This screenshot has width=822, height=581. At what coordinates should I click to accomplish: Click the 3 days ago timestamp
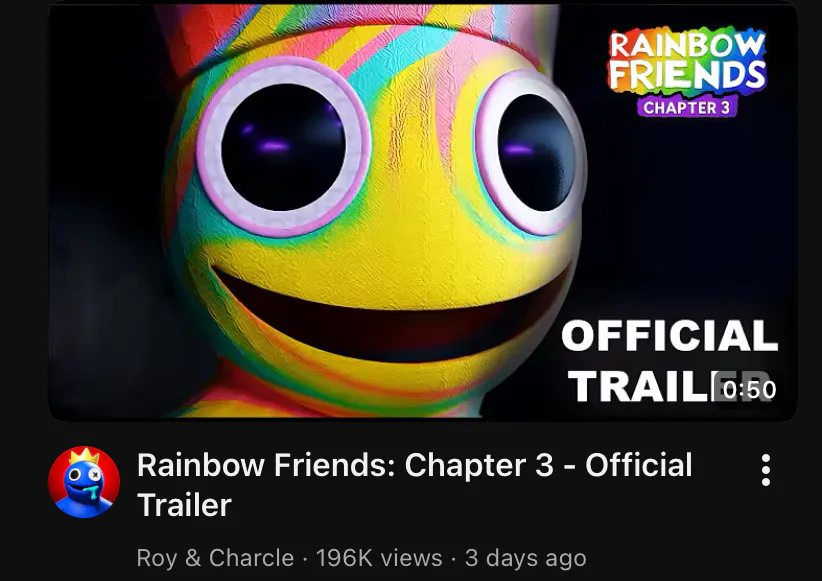click(x=525, y=558)
